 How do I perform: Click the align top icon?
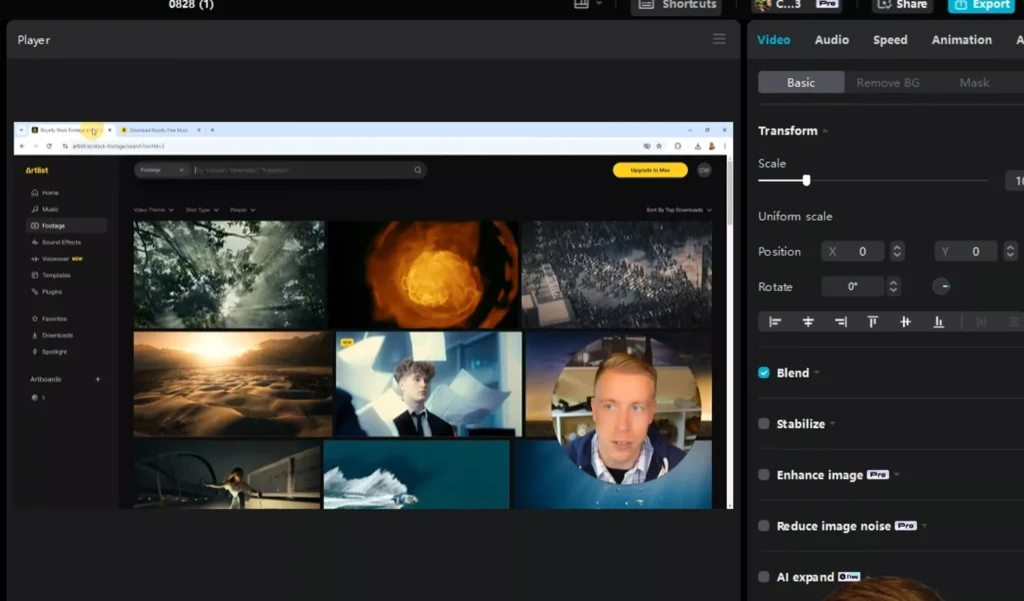pos(873,322)
